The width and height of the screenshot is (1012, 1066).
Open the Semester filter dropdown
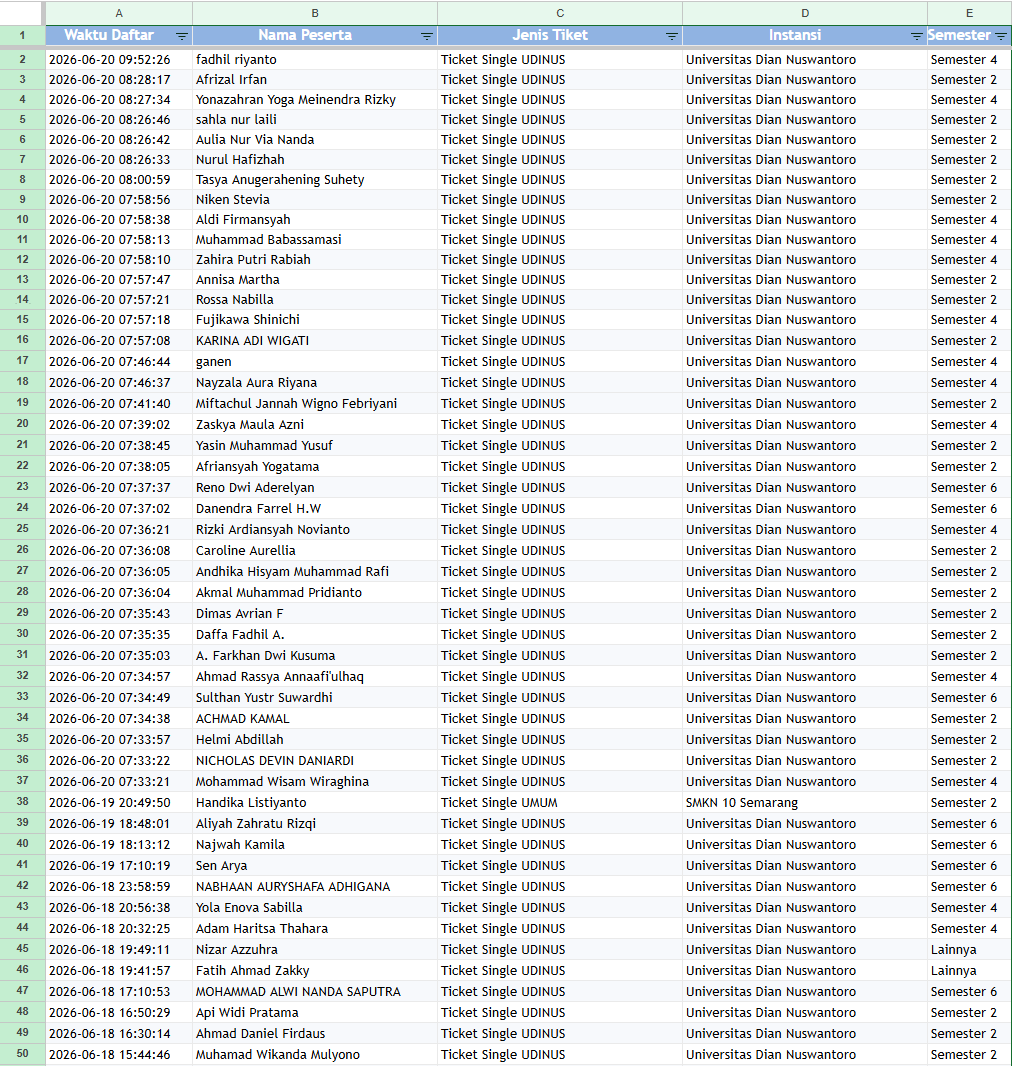(x=1000, y=36)
